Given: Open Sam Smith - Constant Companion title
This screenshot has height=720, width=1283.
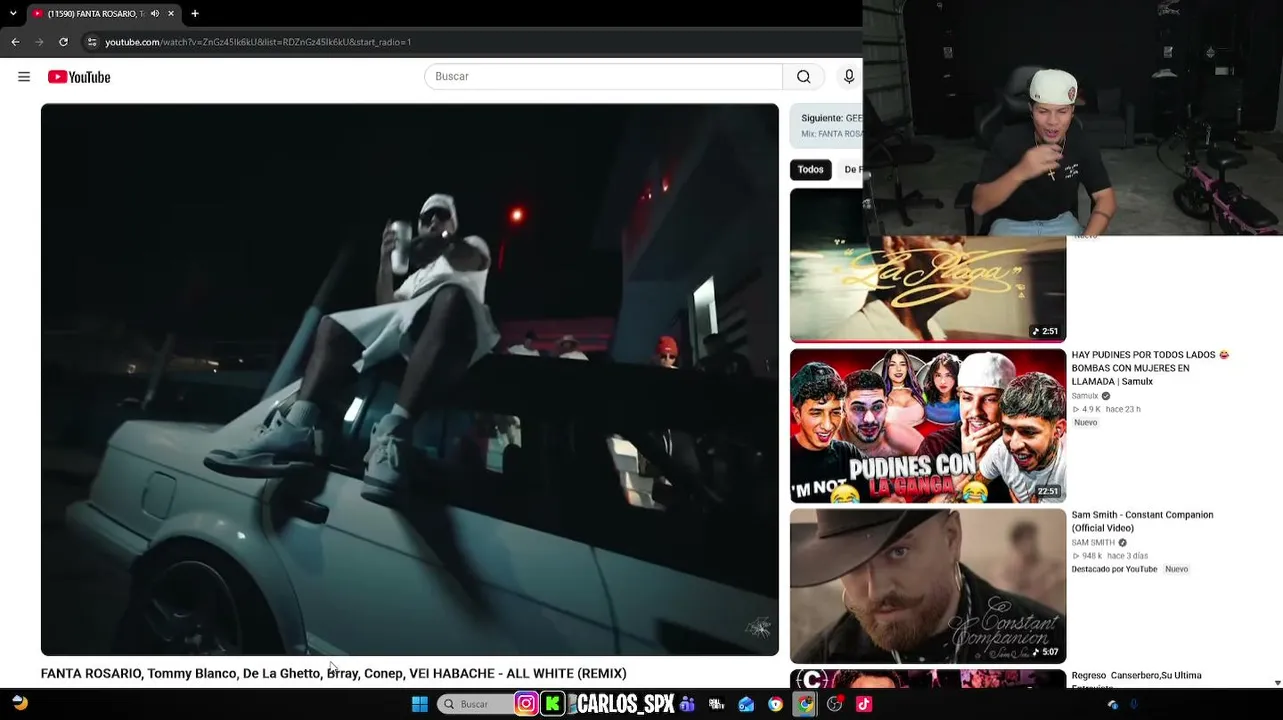Looking at the screenshot, I should 1142,521.
